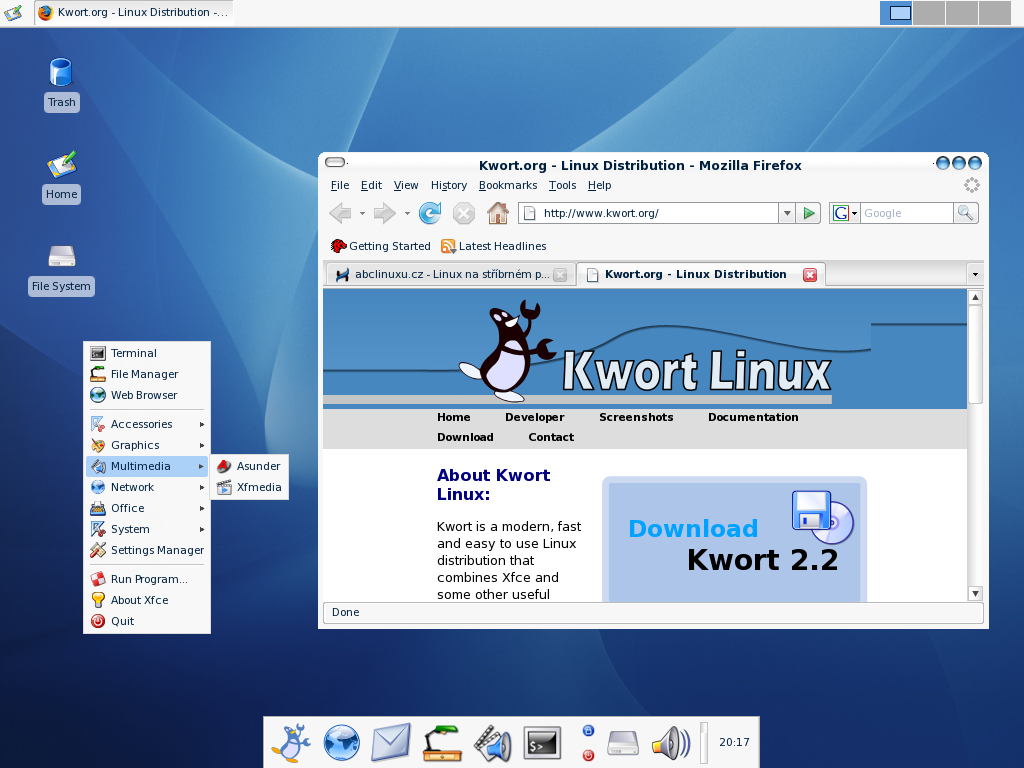Open the Kwort penguin launcher in the bottom panel

tap(292, 743)
